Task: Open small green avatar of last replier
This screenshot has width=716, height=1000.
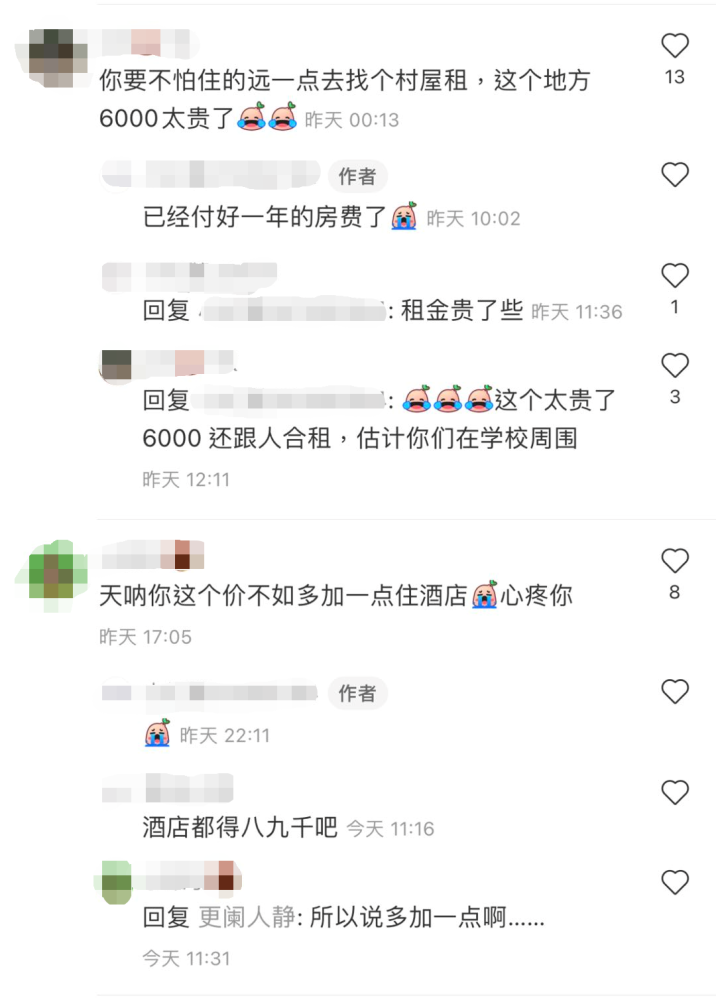Action: click(x=116, y=883)
